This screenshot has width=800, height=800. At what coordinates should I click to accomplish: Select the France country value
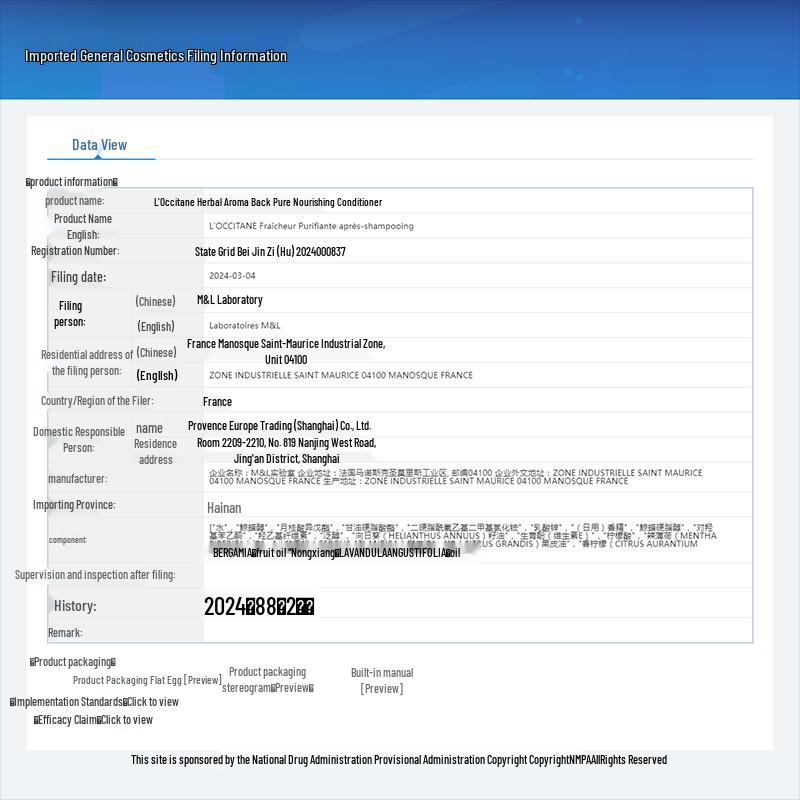point(217,402)
